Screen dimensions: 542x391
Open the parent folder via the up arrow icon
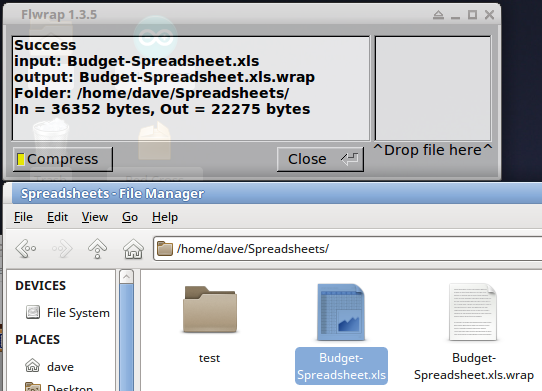pyautogui.click(x=97, y=248)
